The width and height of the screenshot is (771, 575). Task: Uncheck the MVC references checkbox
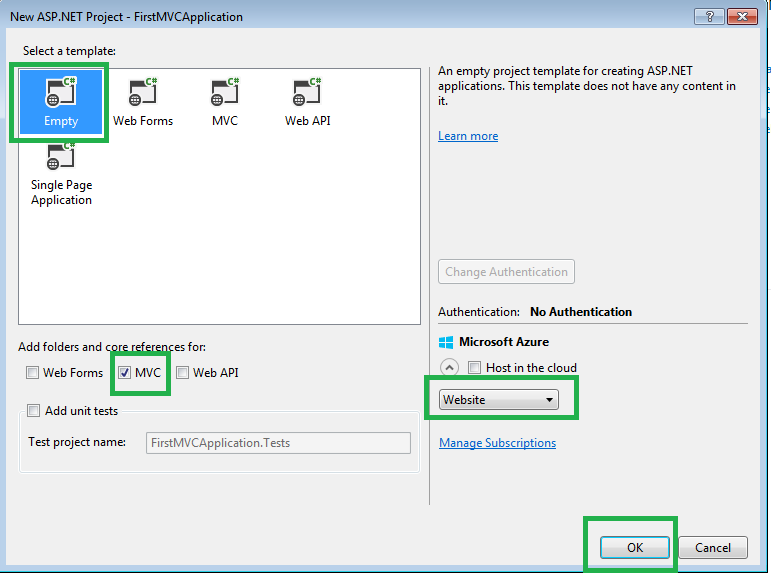(x=124, y=373)
